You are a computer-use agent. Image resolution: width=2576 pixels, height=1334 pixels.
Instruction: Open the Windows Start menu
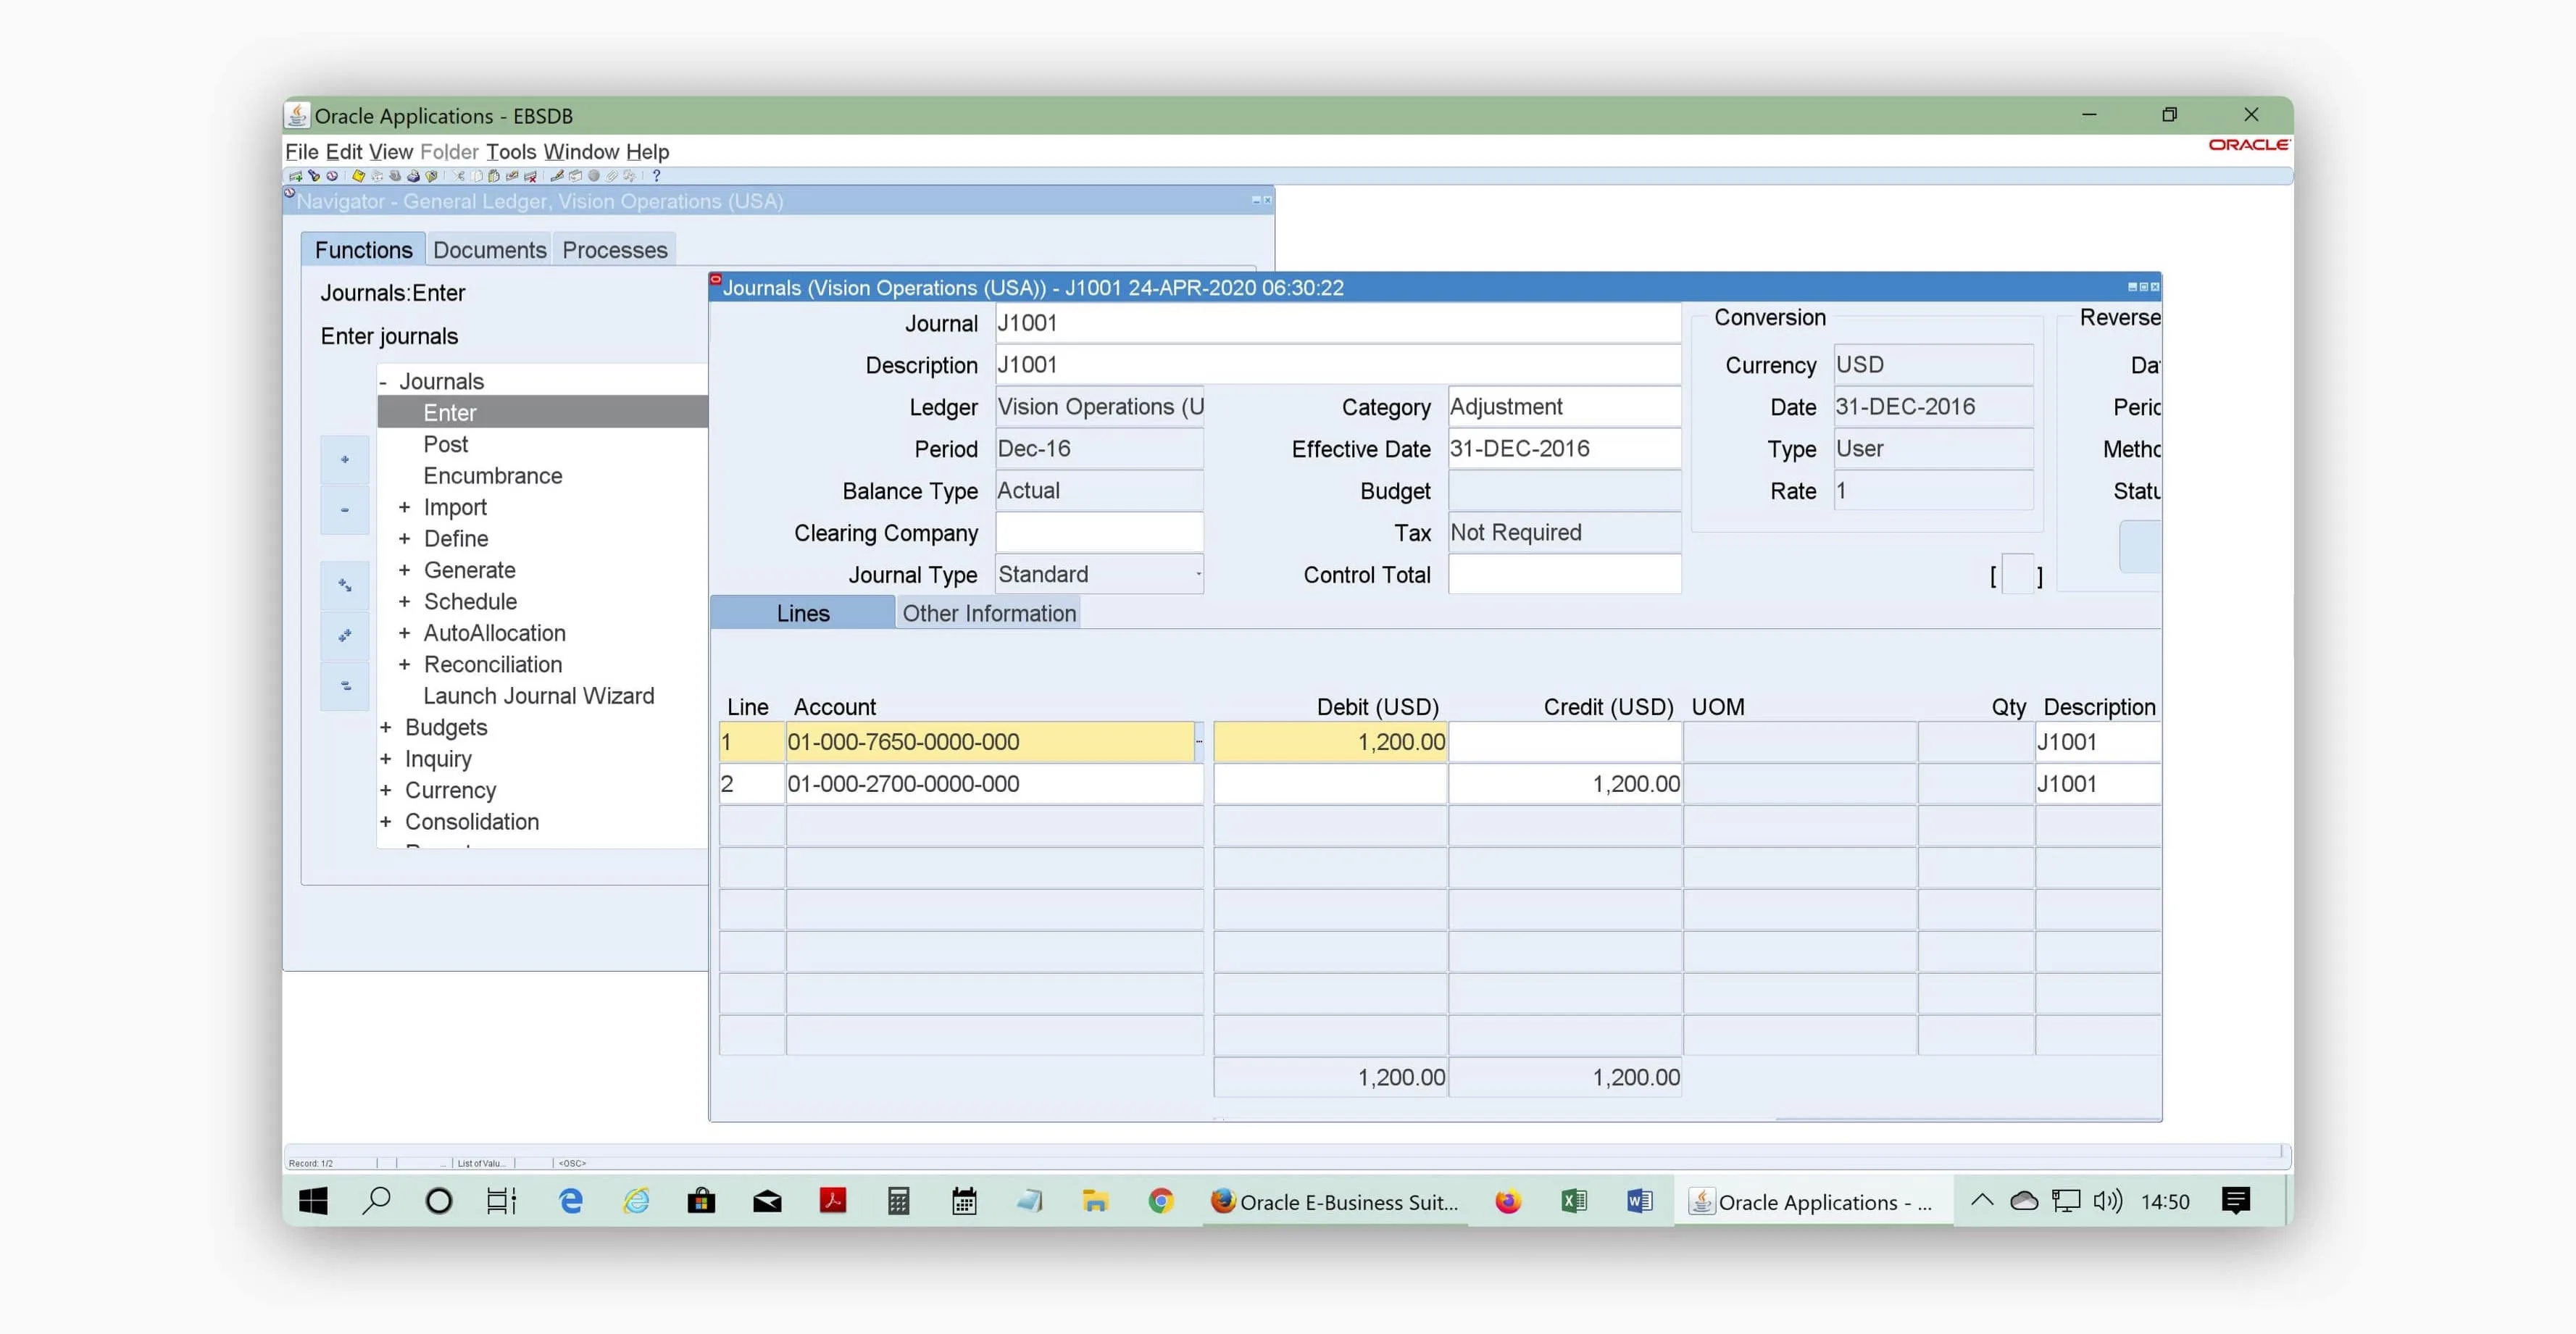(313, 1201)
